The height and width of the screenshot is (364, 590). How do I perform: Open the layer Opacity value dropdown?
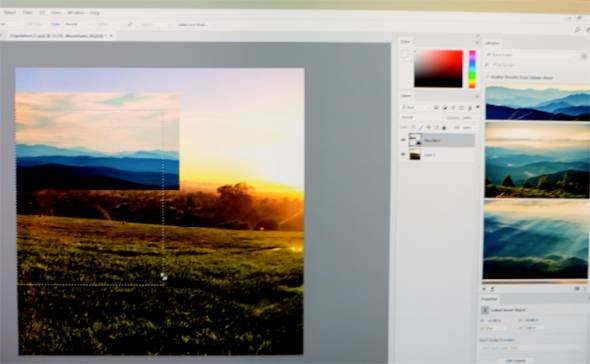[x=467, y=117]
